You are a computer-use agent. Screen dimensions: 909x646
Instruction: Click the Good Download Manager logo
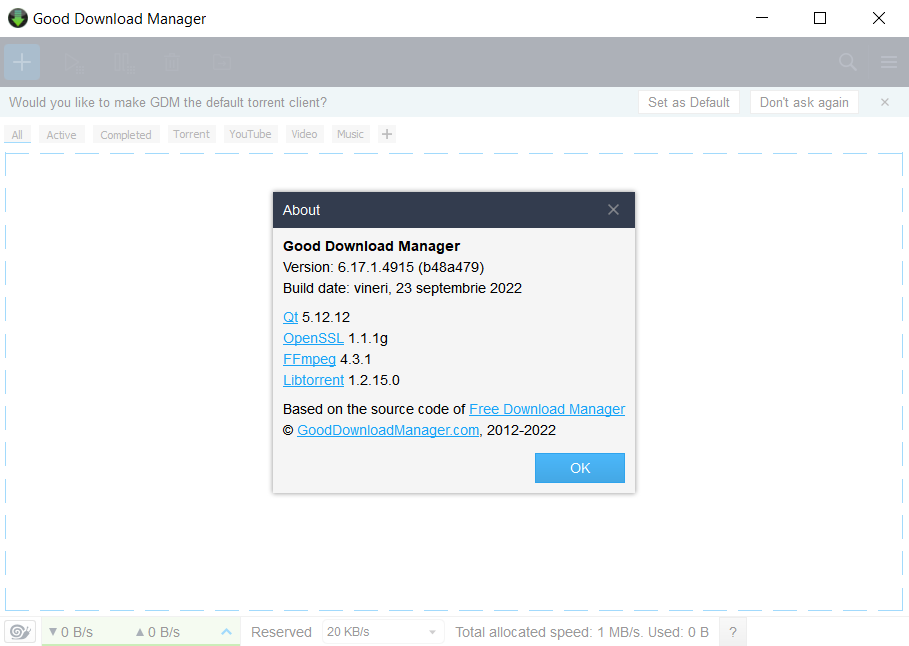click(17, 18)
